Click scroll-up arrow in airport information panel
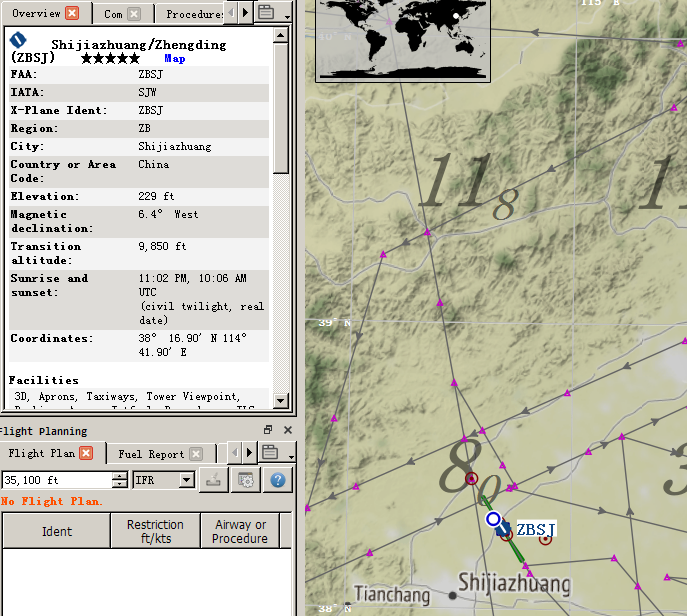 [280, 35]
